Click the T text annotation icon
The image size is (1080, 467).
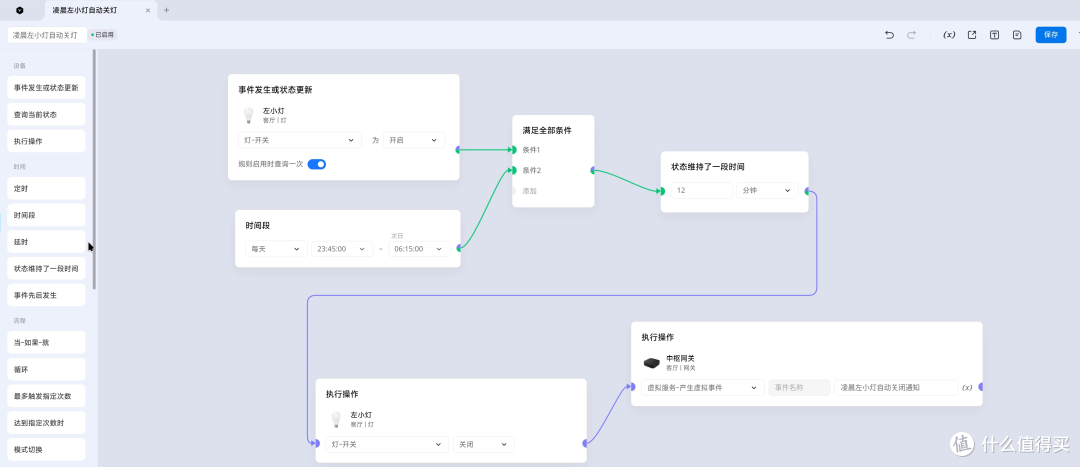[995, 35]
